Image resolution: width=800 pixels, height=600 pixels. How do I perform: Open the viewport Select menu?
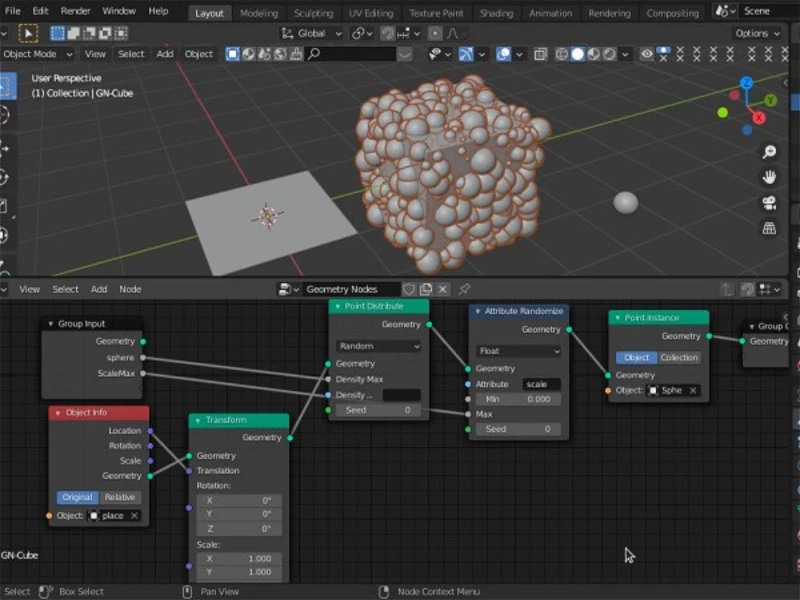(x=131, y=54)
